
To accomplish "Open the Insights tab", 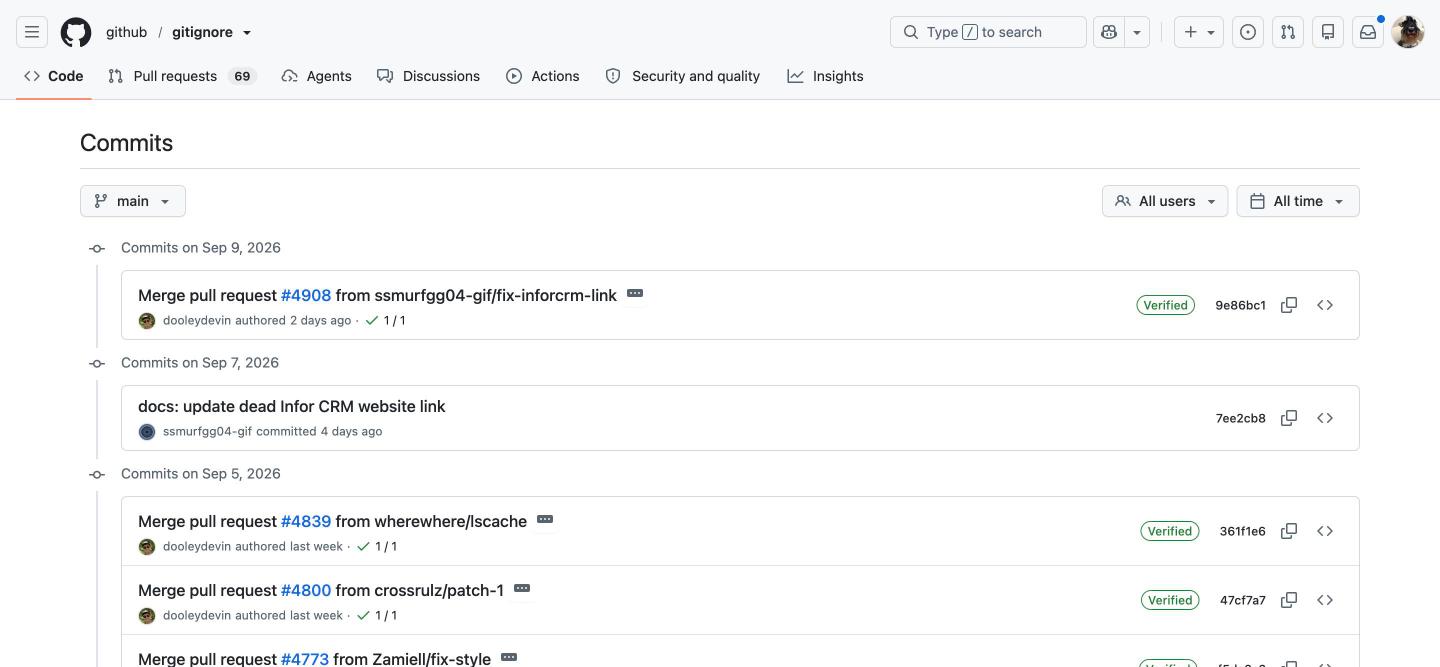I will click(825, 76).
